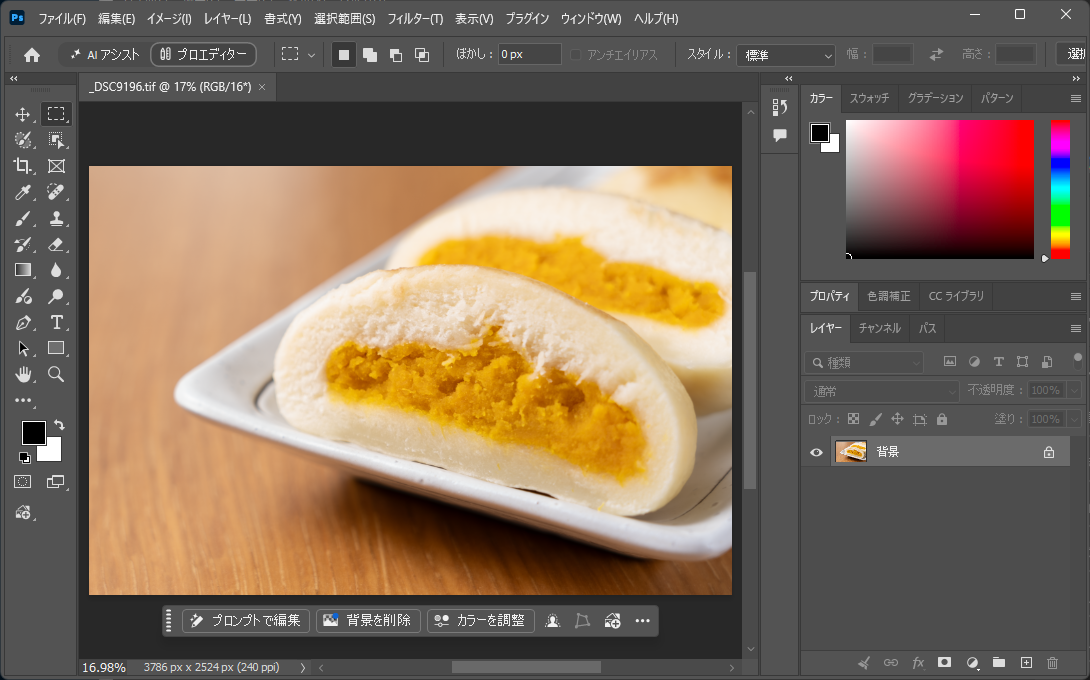The image size is (1090, 680).
Task: Delete layer with the trash icon
Action: click(x=1052, y=663)
